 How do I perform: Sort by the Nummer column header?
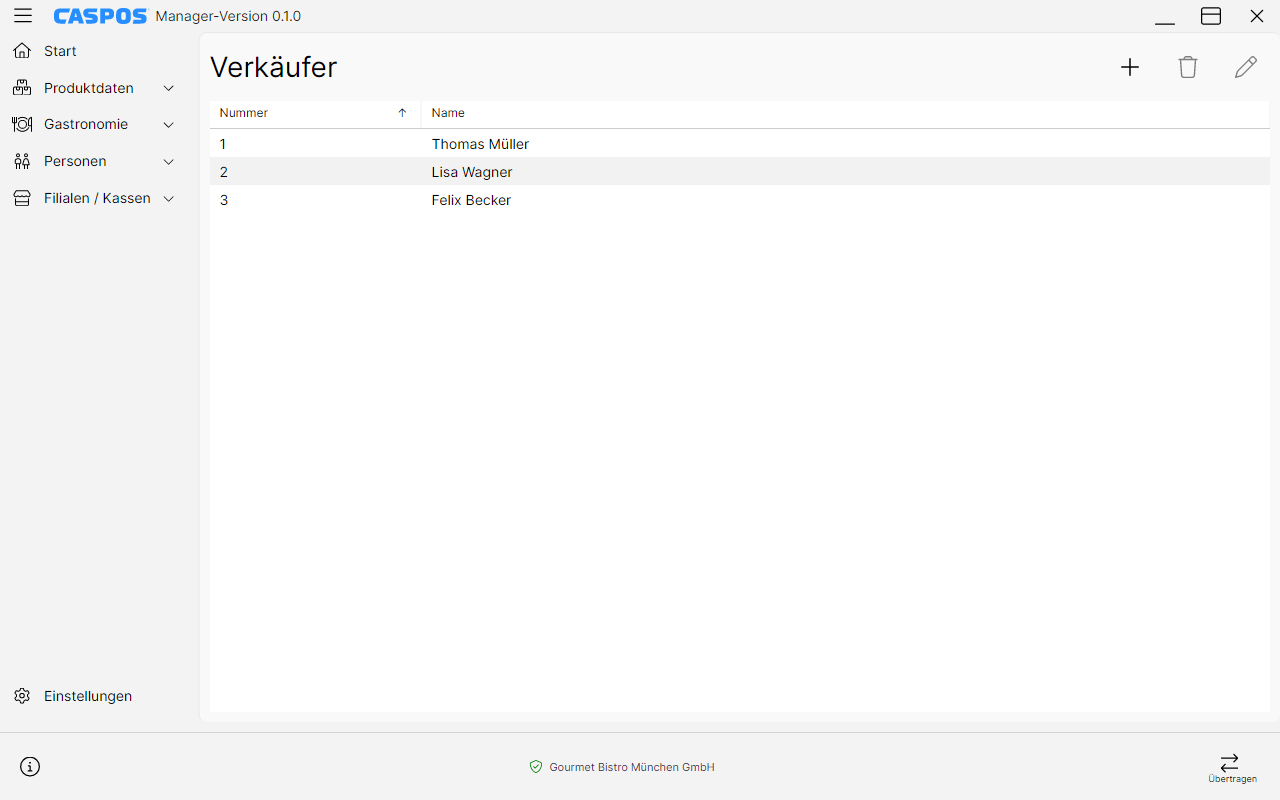[x=315, y=113]
